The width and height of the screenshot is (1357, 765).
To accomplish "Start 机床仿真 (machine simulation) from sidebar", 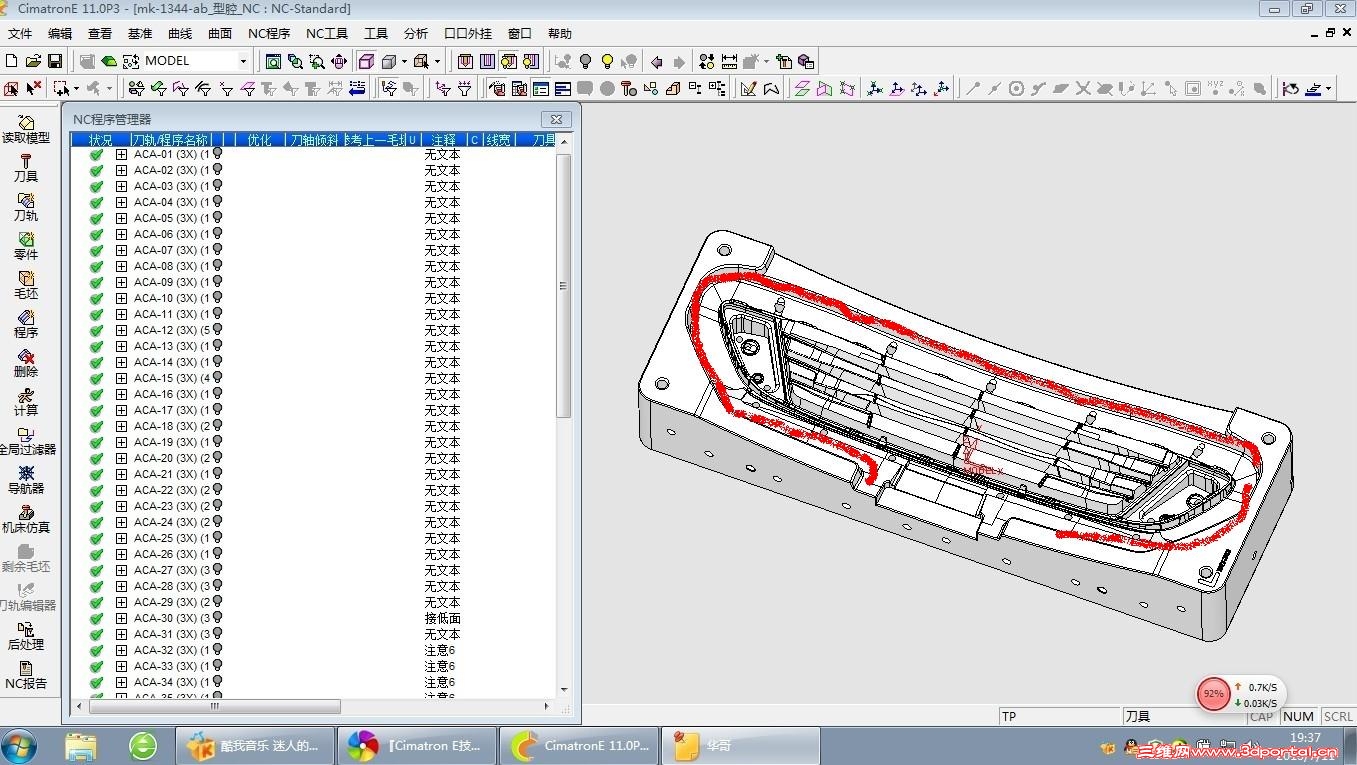I will coord(26,512).
